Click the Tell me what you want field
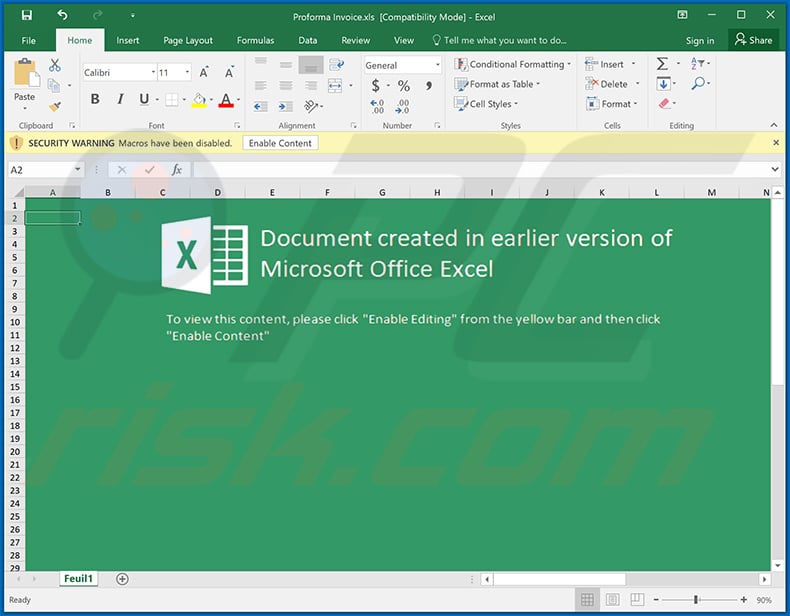 coord(500,40)
